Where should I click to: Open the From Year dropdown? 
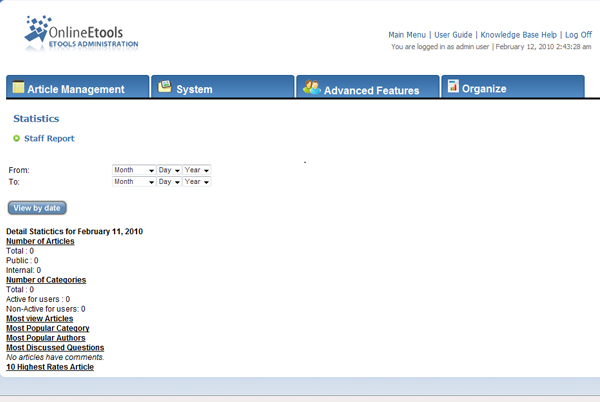[196, 170]
